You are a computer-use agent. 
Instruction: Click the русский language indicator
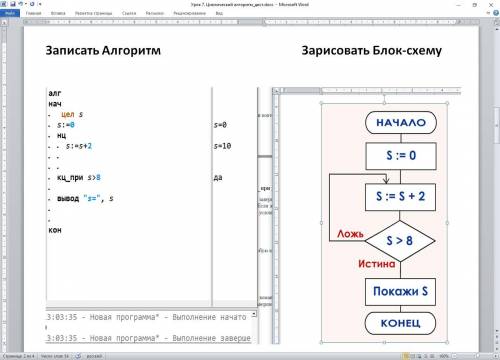94,356
